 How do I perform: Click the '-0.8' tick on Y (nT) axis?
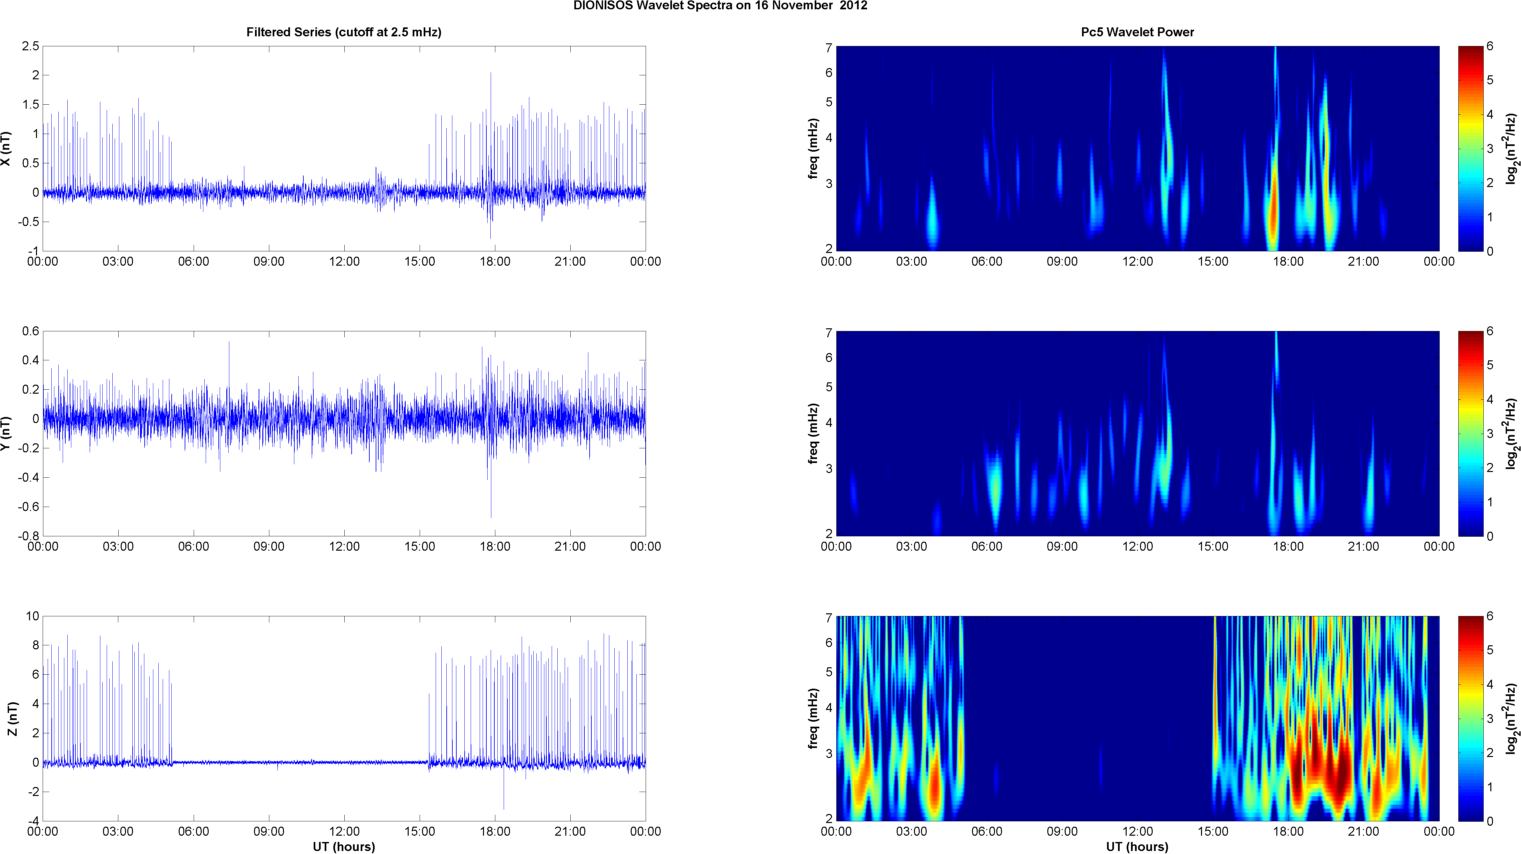coord(28,536)
